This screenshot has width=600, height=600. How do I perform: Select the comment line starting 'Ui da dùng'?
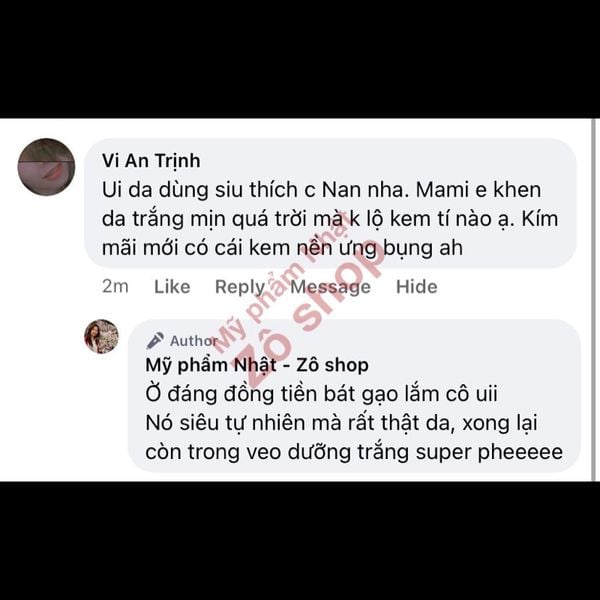321,190
